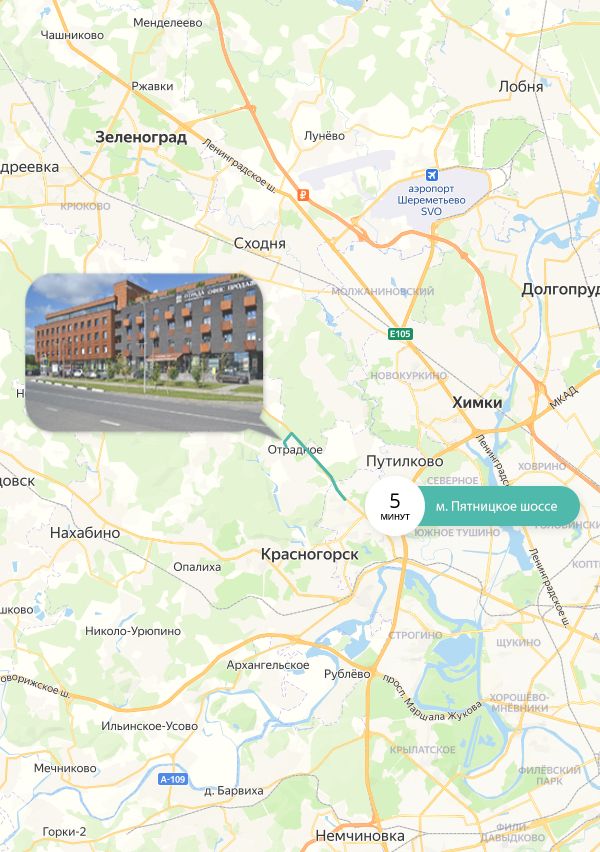Select the Красногорск city label

coord(310,554)
